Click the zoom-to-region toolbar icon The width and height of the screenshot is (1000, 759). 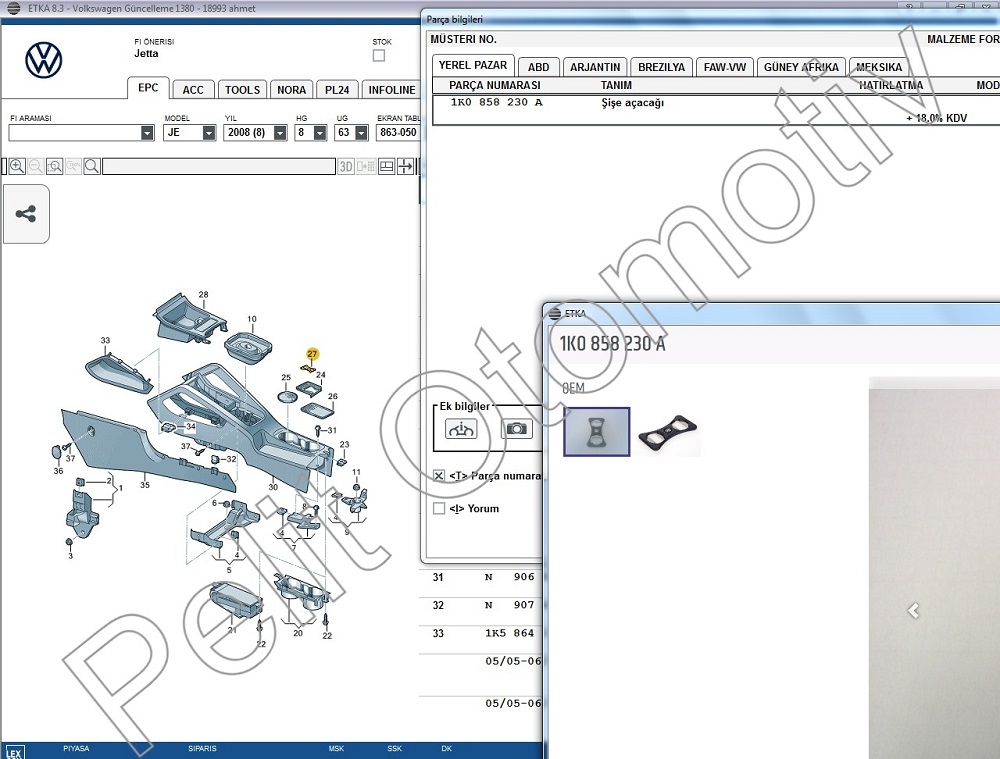click(55, 166)
